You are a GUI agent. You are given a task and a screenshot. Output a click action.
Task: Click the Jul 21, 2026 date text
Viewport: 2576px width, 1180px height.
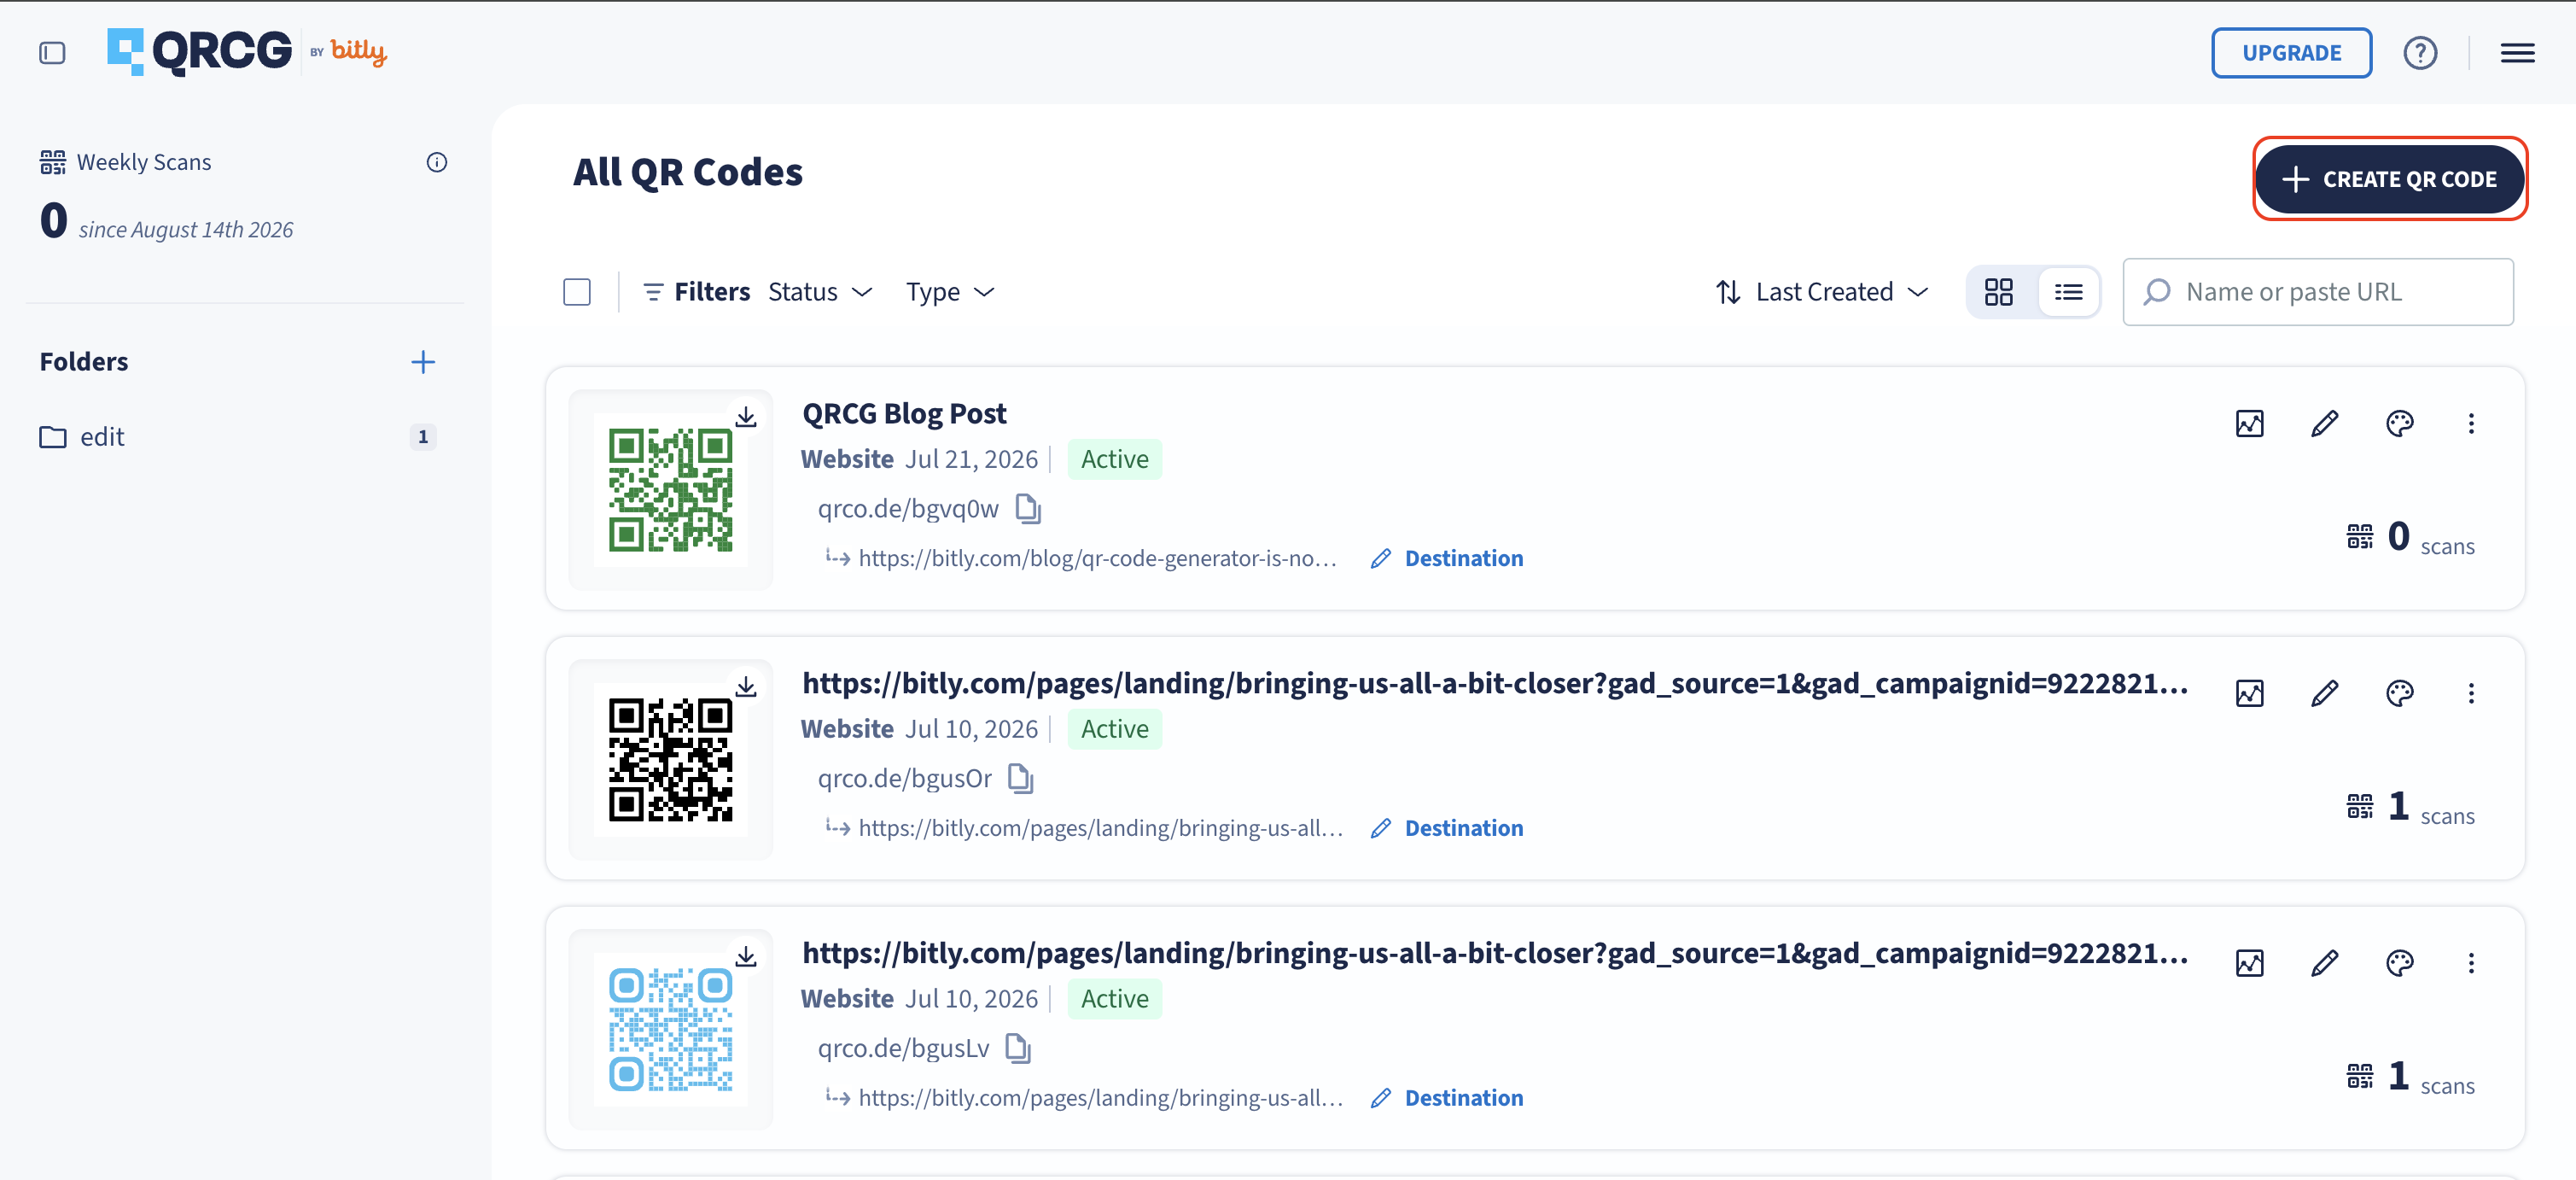(971, 459)
